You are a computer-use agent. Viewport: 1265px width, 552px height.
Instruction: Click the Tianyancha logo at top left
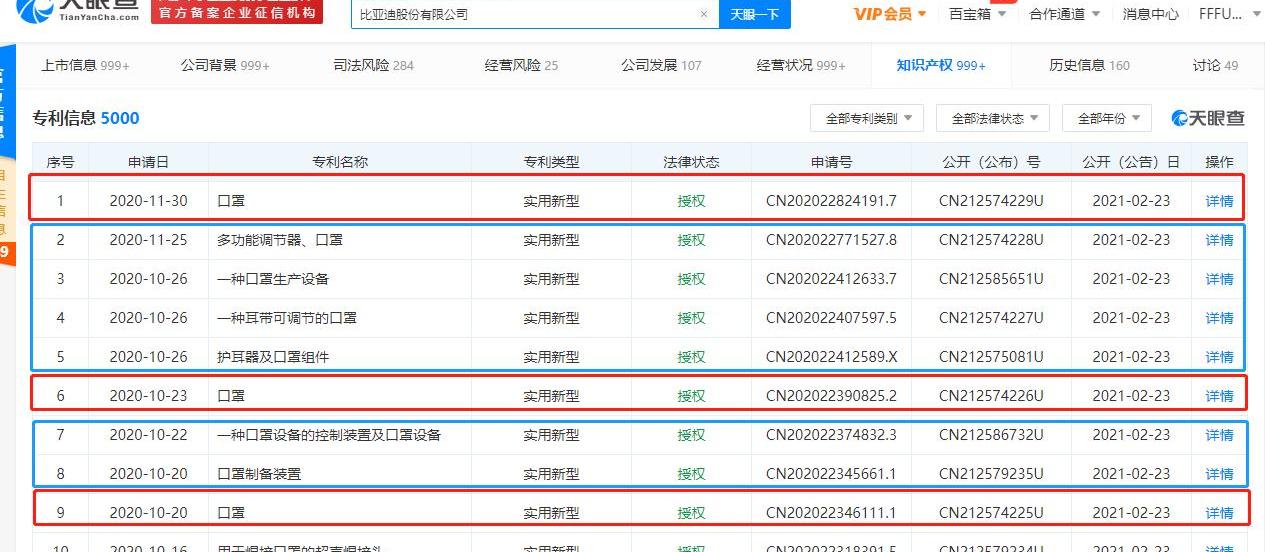click(x=77, y=12)
